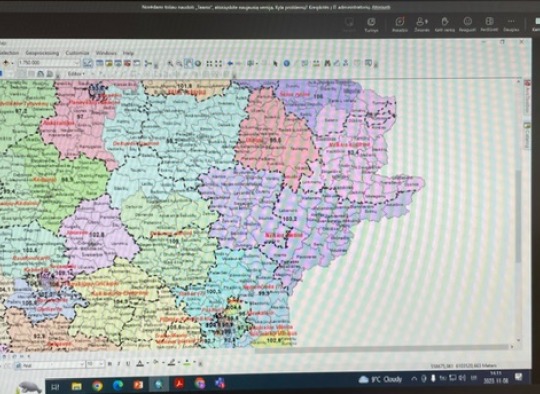Open Microsoft Edge from taskbar
Viewport: 540px width, 394px height.
118,385
